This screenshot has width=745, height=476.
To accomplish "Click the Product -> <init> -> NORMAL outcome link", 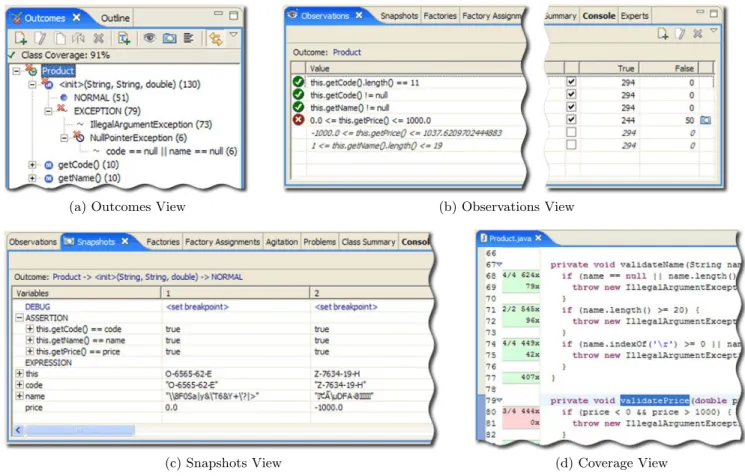I will pos(147,277).
